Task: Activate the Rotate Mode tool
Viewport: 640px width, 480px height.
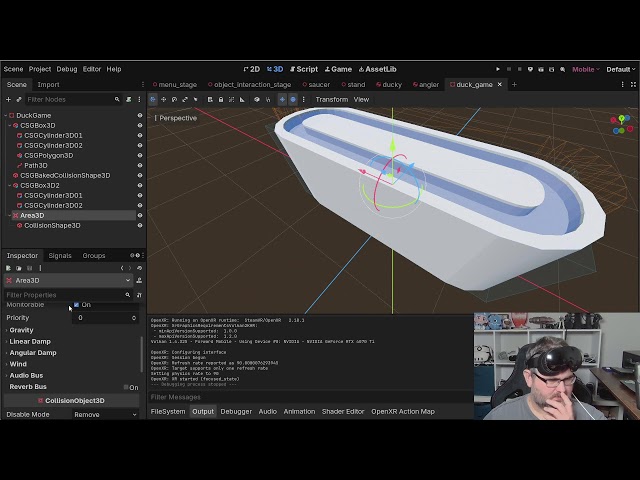Action: (174, 99)
